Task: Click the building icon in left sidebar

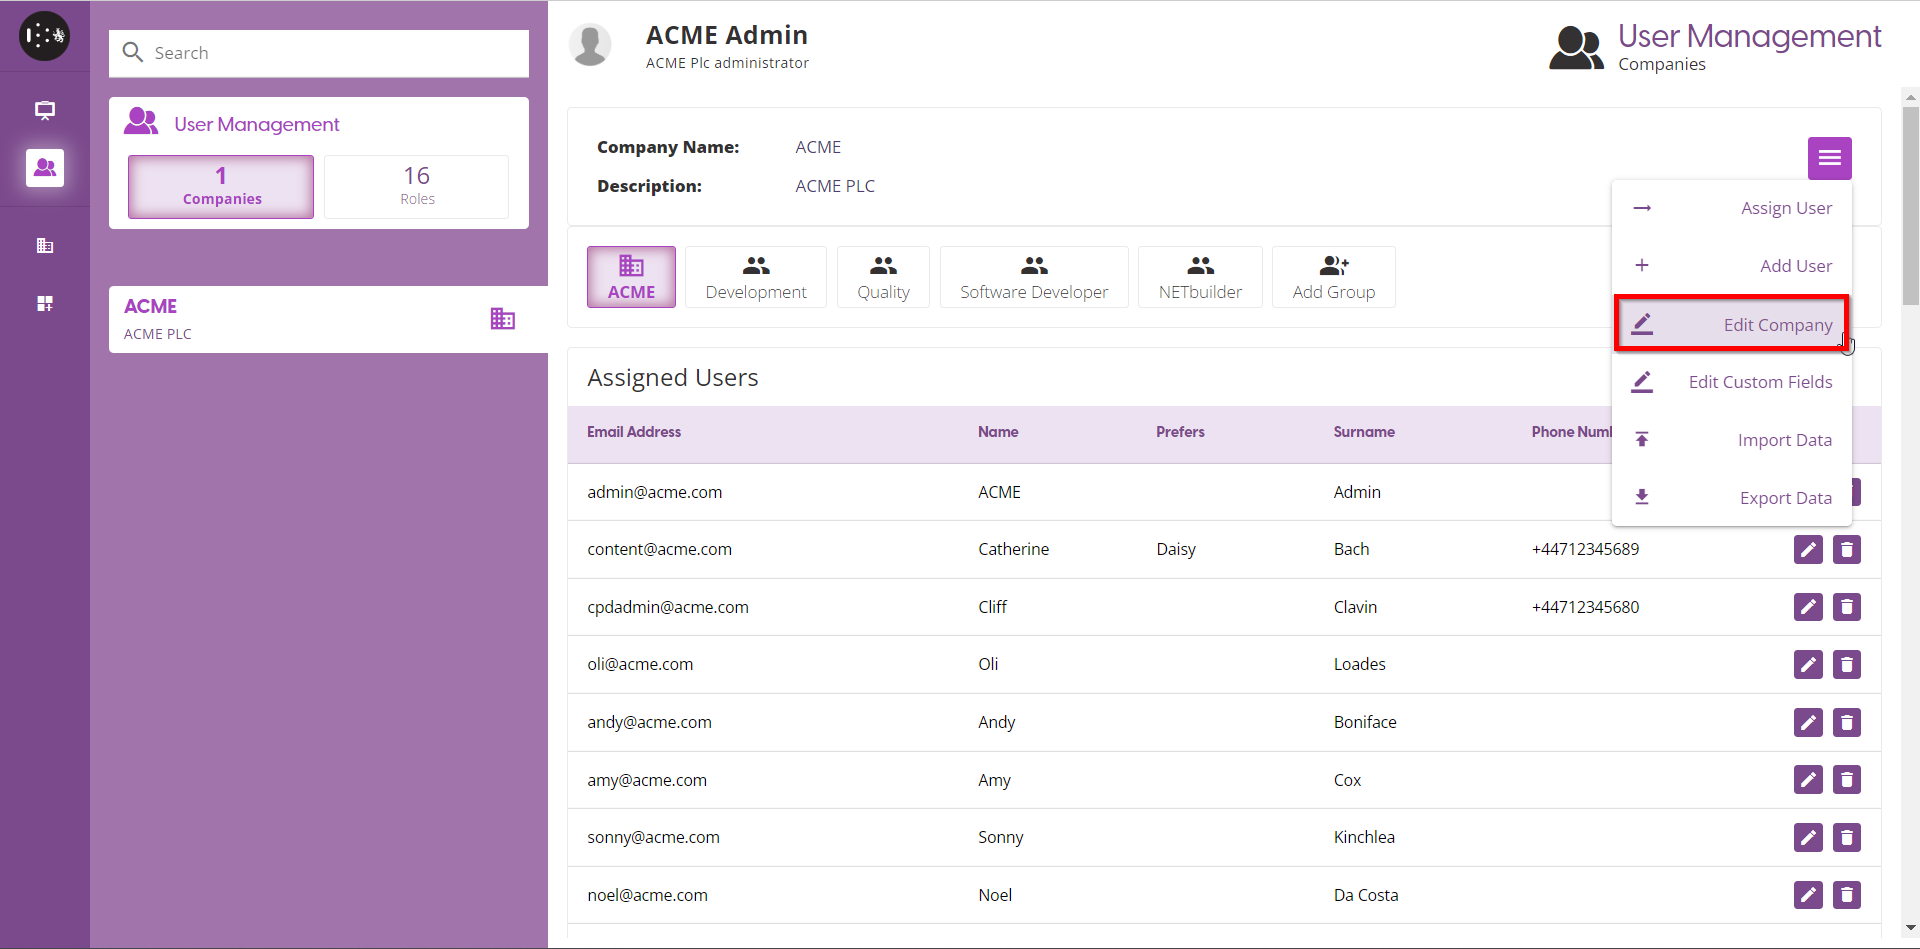Action: pyautogui.click(x=45, y=246)
